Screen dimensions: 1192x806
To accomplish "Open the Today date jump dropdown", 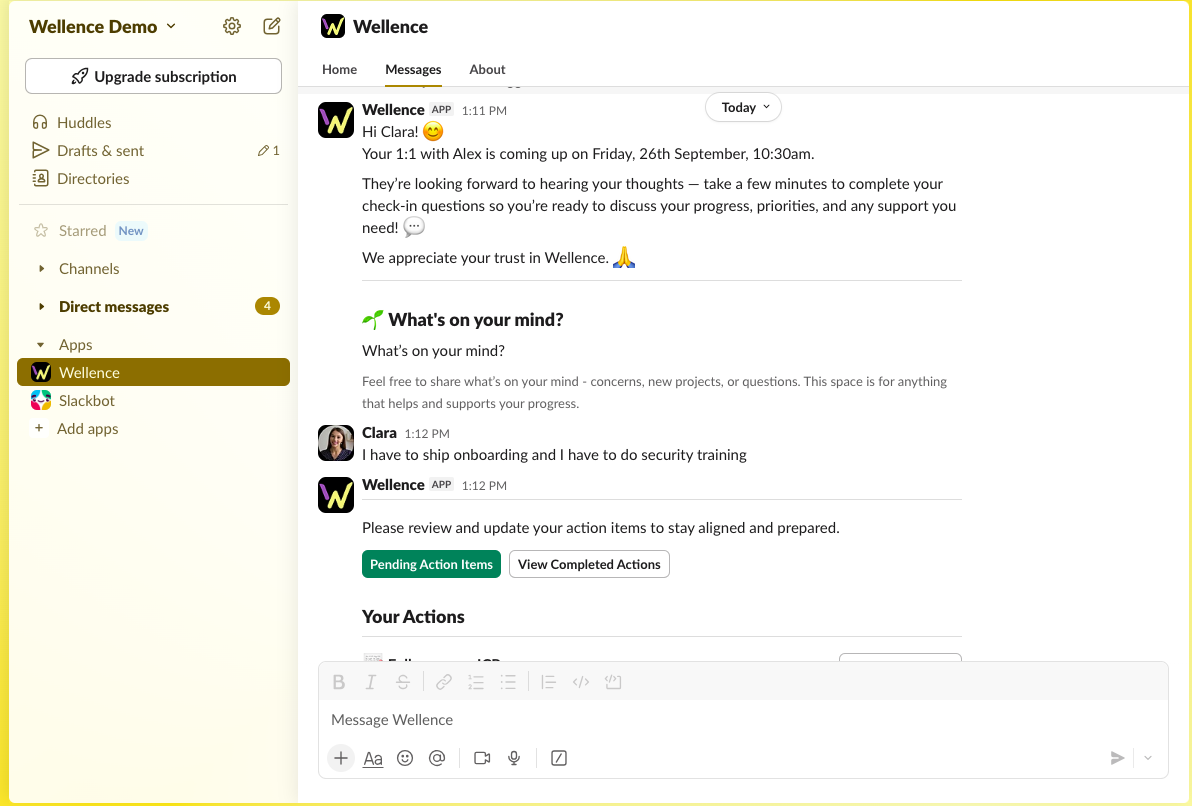I will pyautogui.click(x=743, y=107).
